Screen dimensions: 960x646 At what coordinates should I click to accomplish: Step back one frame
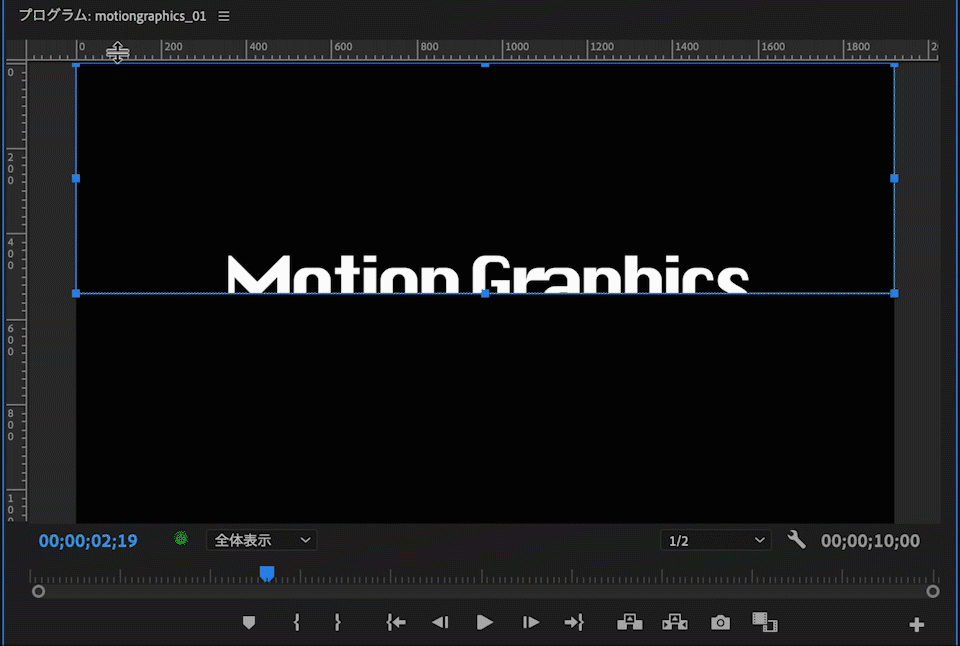tap(440, 623)
